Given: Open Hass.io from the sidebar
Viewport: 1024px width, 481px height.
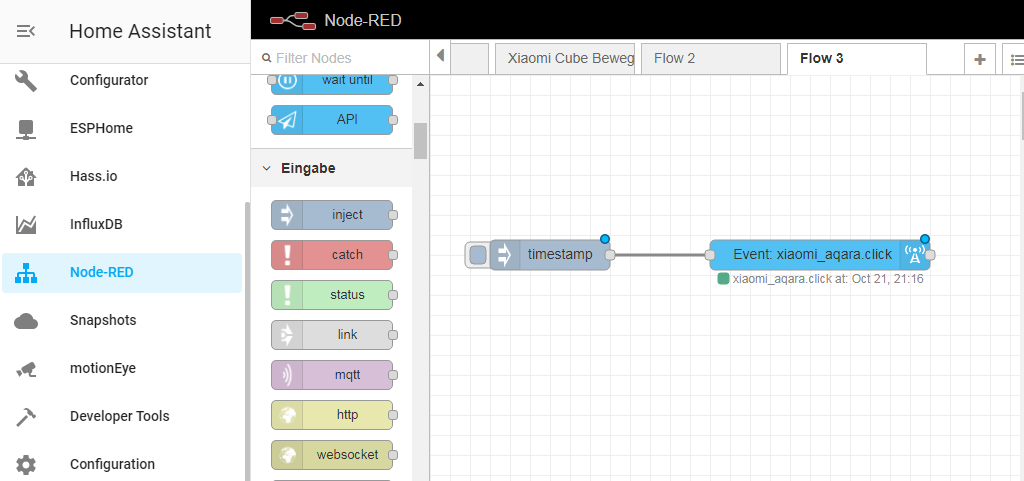Looking at the screenshot, I should [x=122, y=176].
